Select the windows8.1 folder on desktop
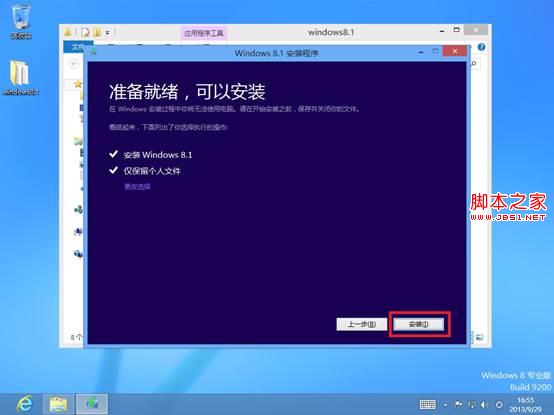554x415 pixels. (x=20, y=78)
